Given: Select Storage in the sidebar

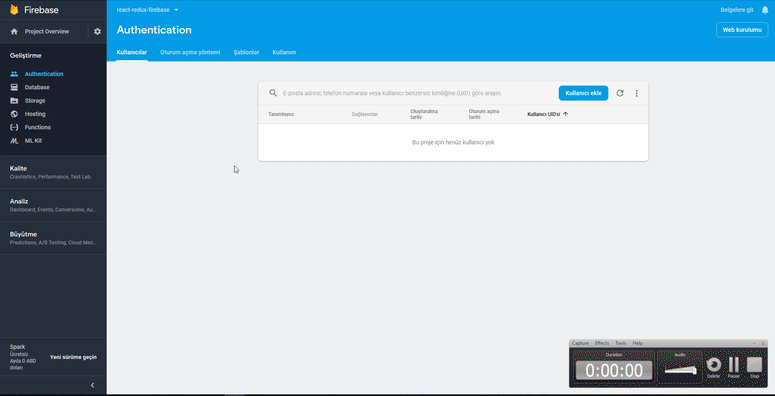Looking at the screenshot, I should (x=35, y=101).
